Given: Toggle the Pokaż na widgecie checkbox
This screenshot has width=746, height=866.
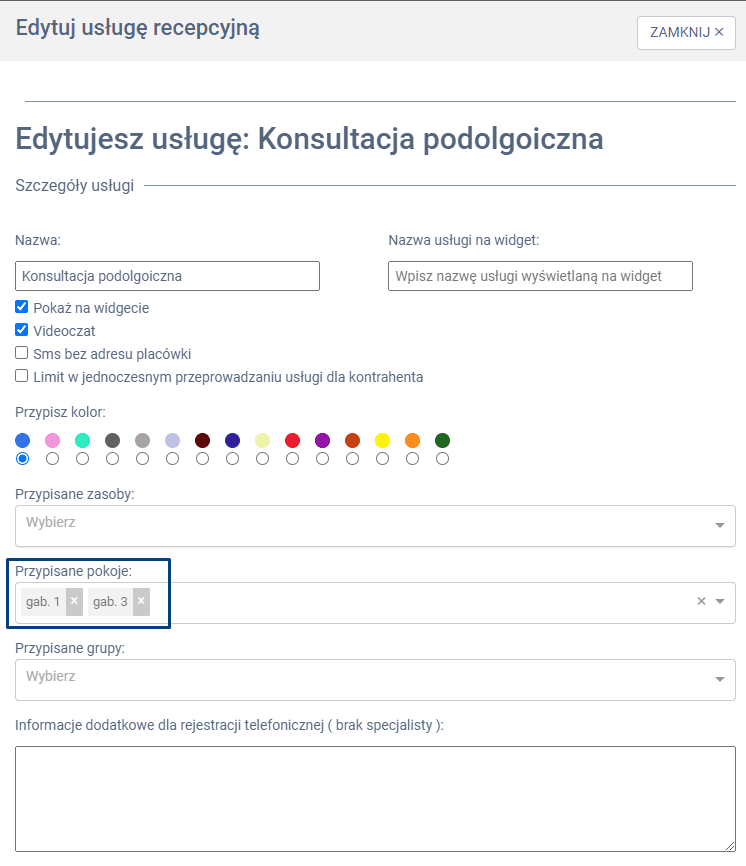Looking at the screenshot, I should [22, 307].
